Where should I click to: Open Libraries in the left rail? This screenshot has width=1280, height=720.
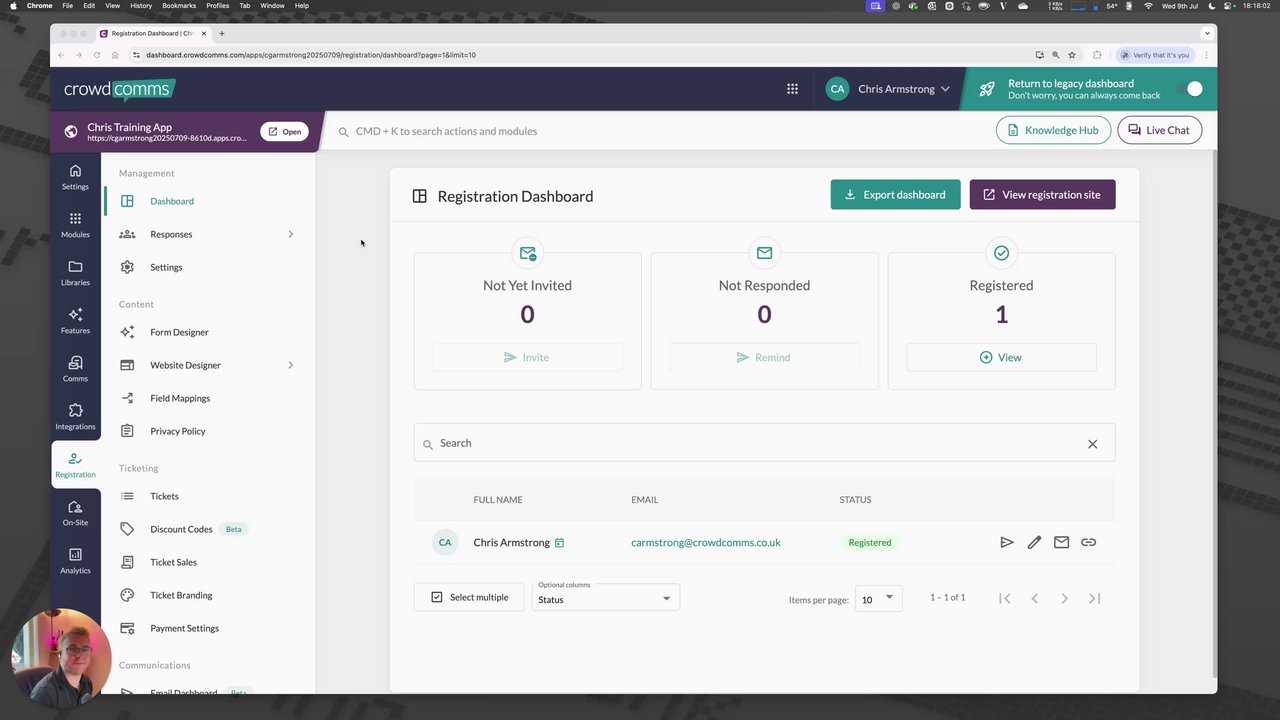(75, 273)
